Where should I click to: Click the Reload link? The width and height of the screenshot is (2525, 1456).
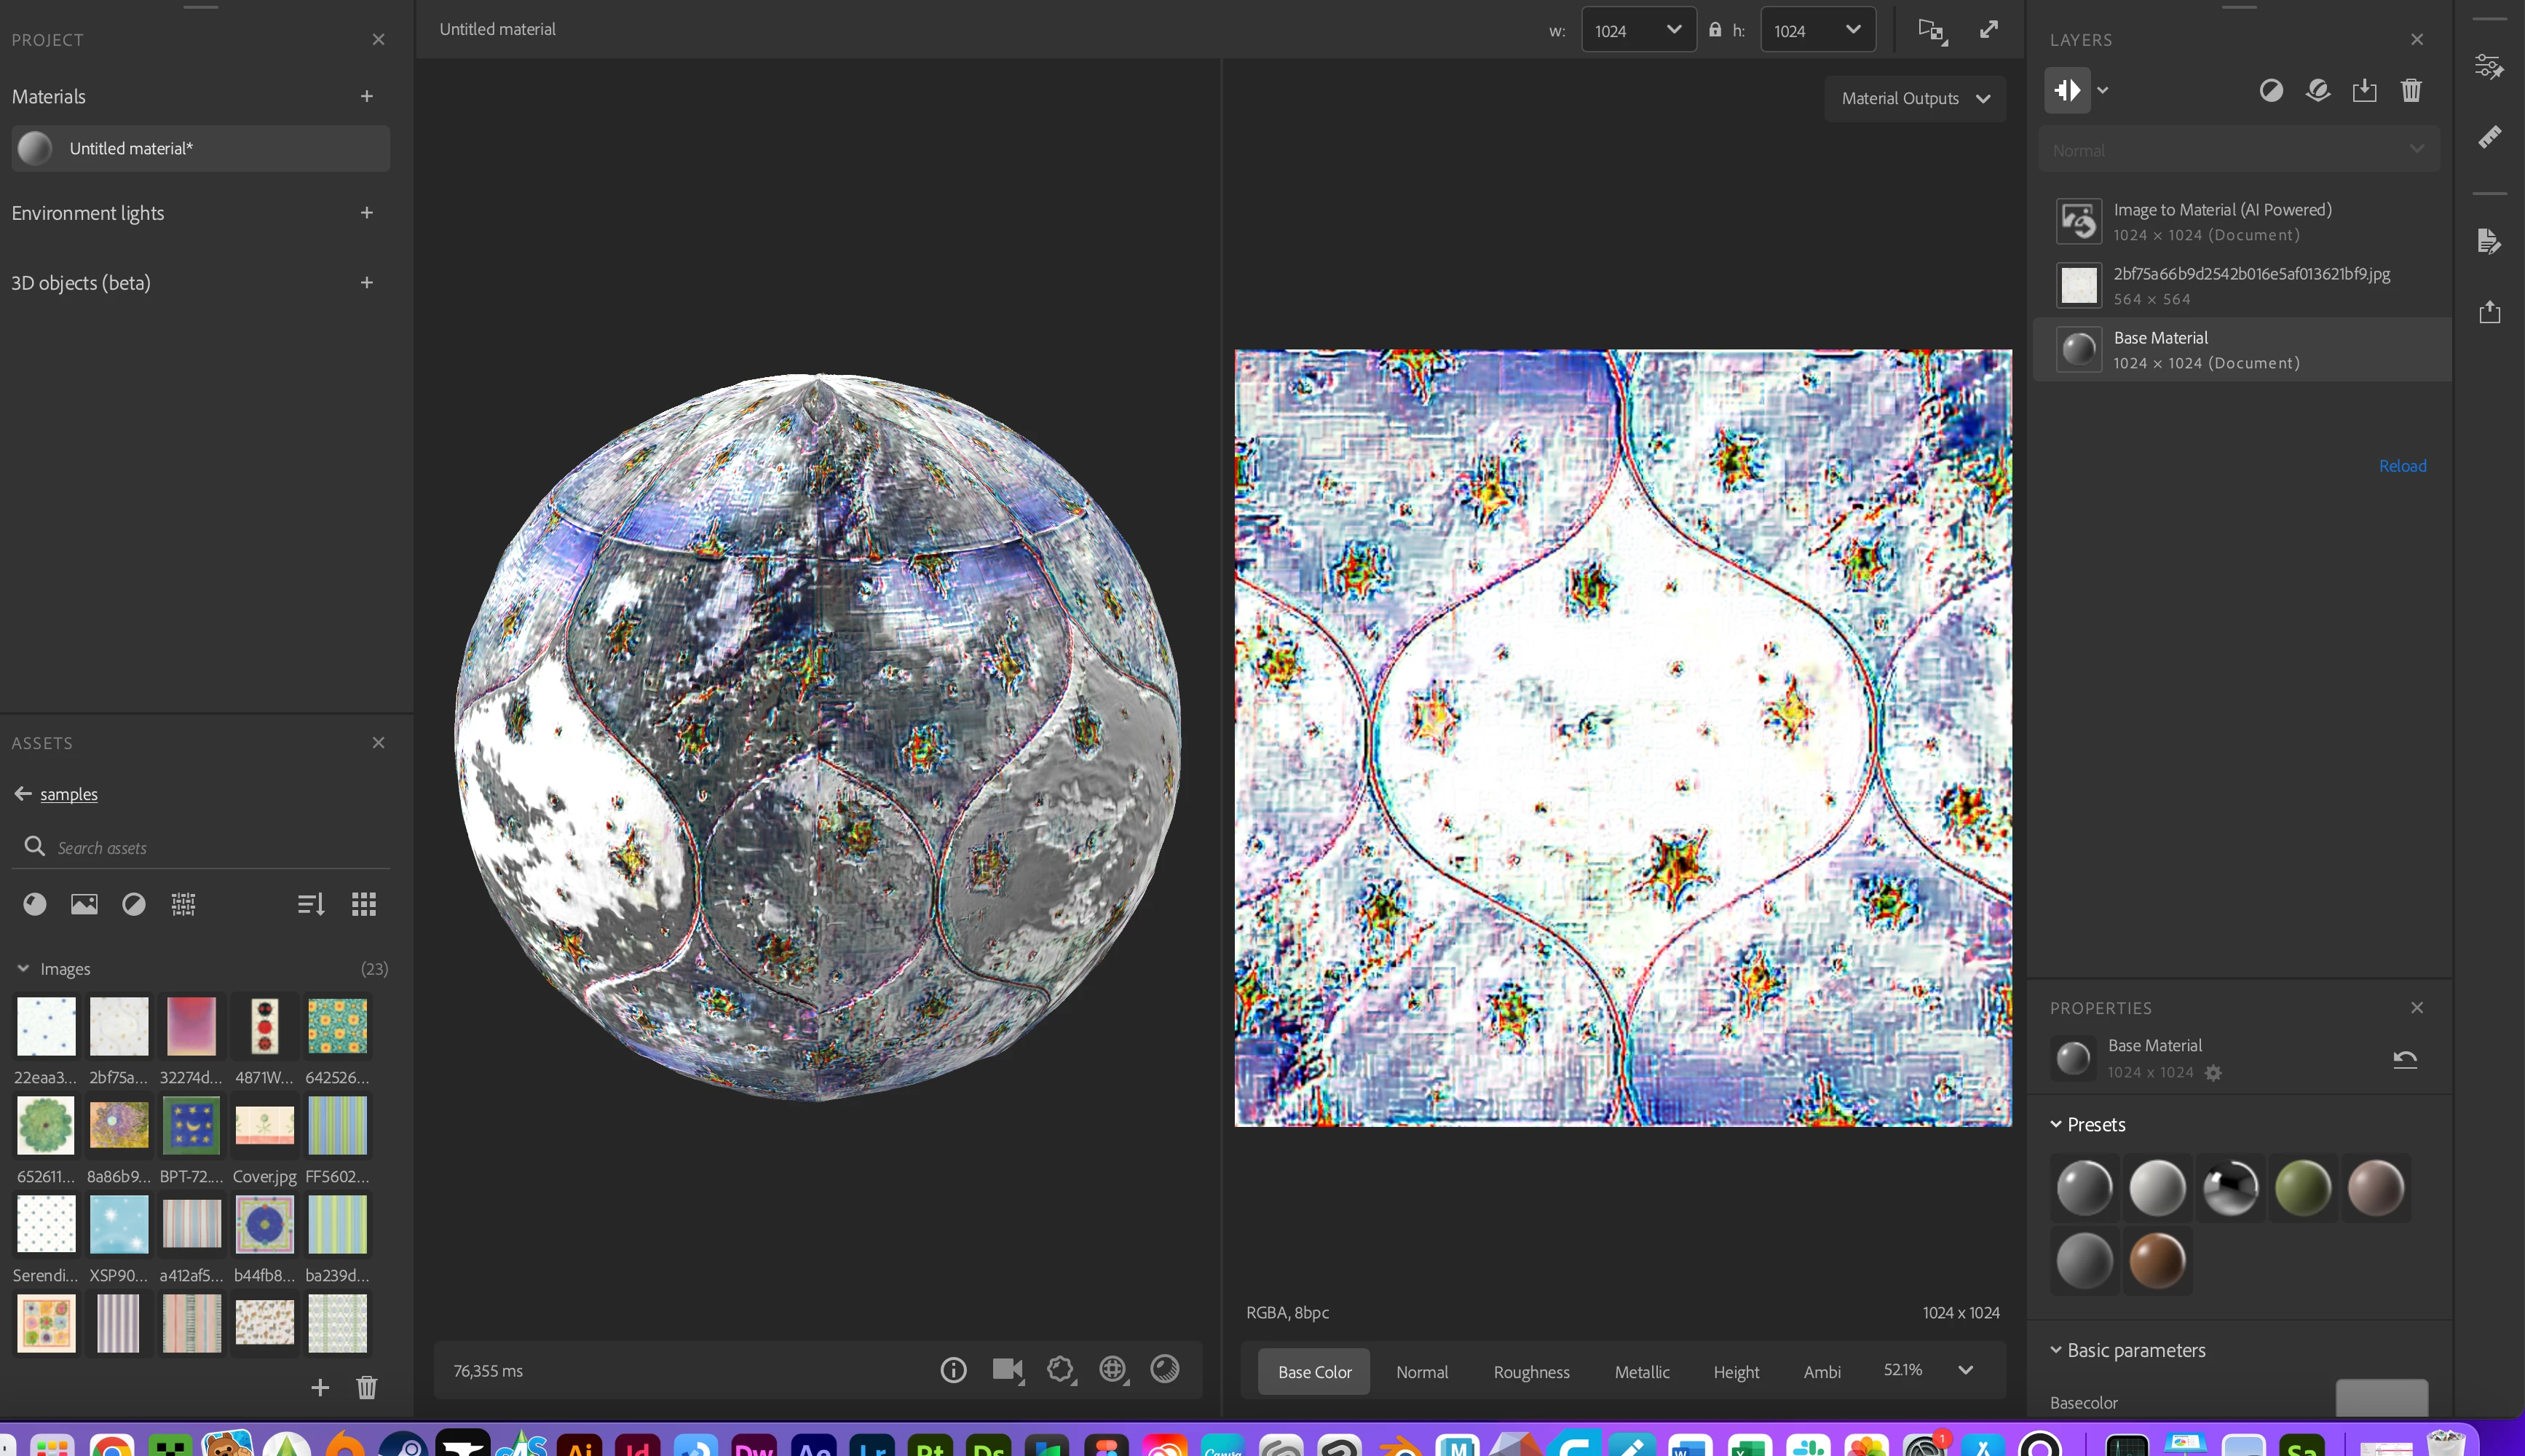click(2402, 466)
